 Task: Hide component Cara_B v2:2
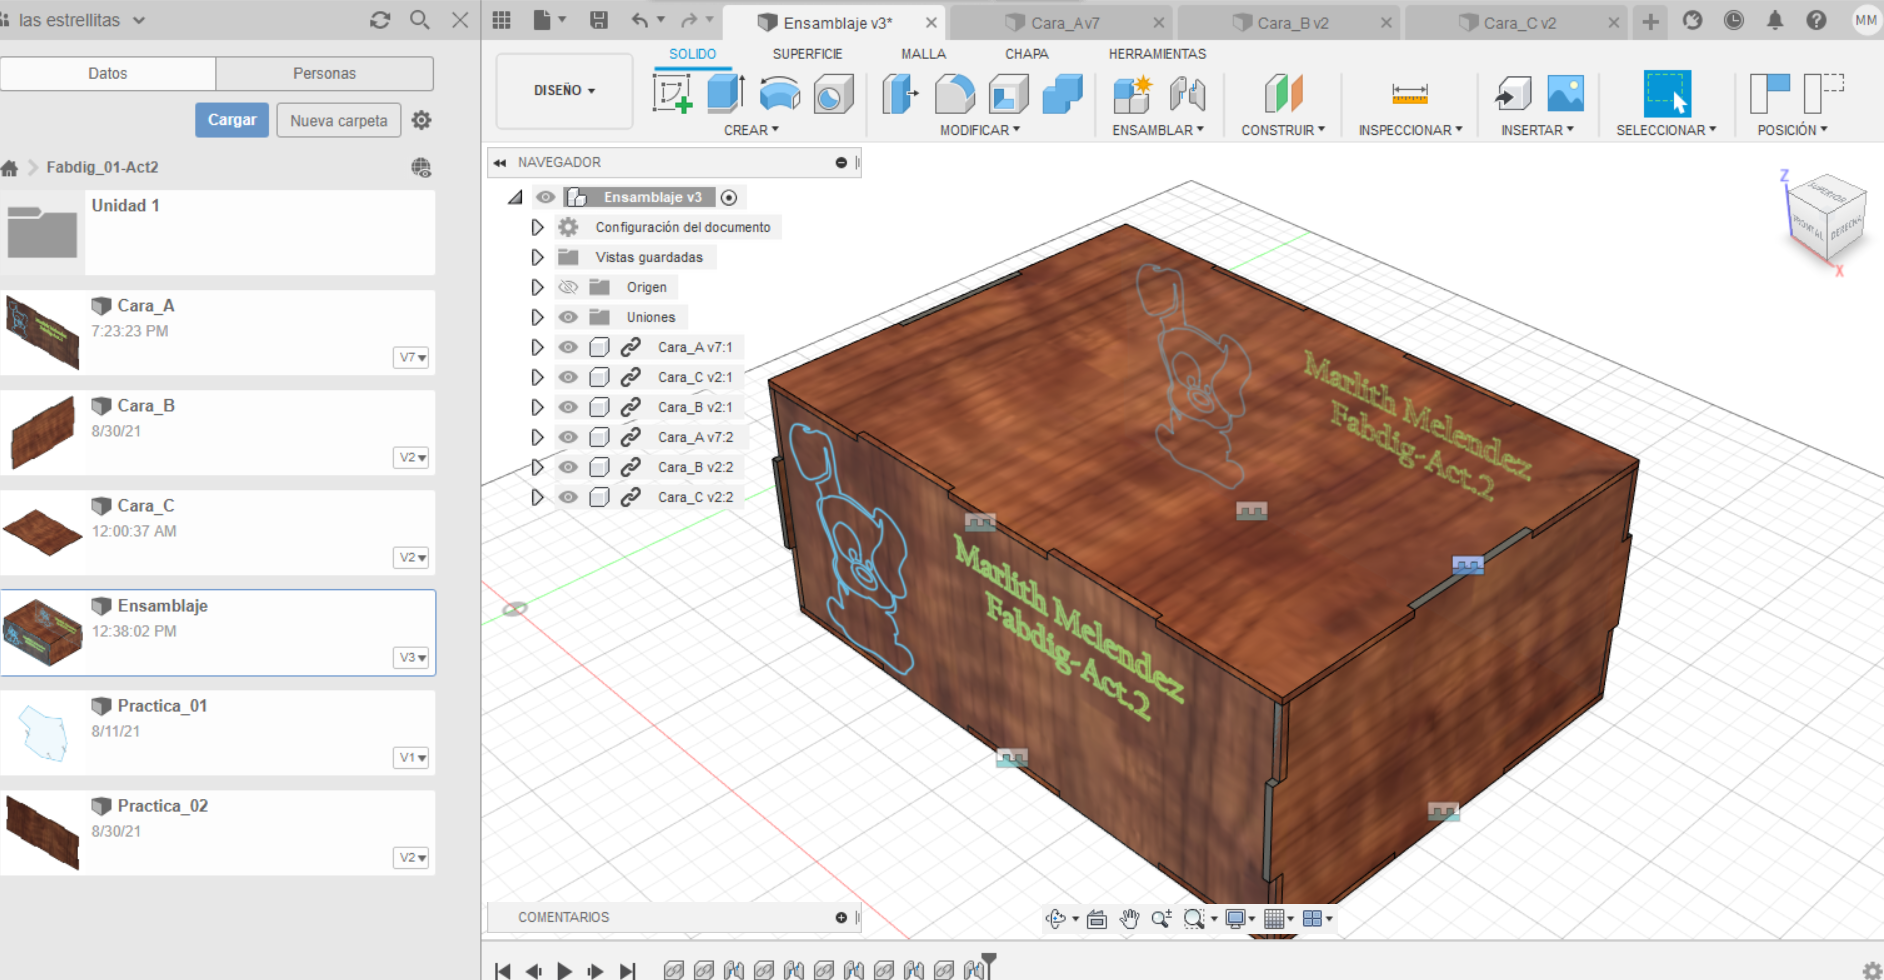[x=568, y=467]
